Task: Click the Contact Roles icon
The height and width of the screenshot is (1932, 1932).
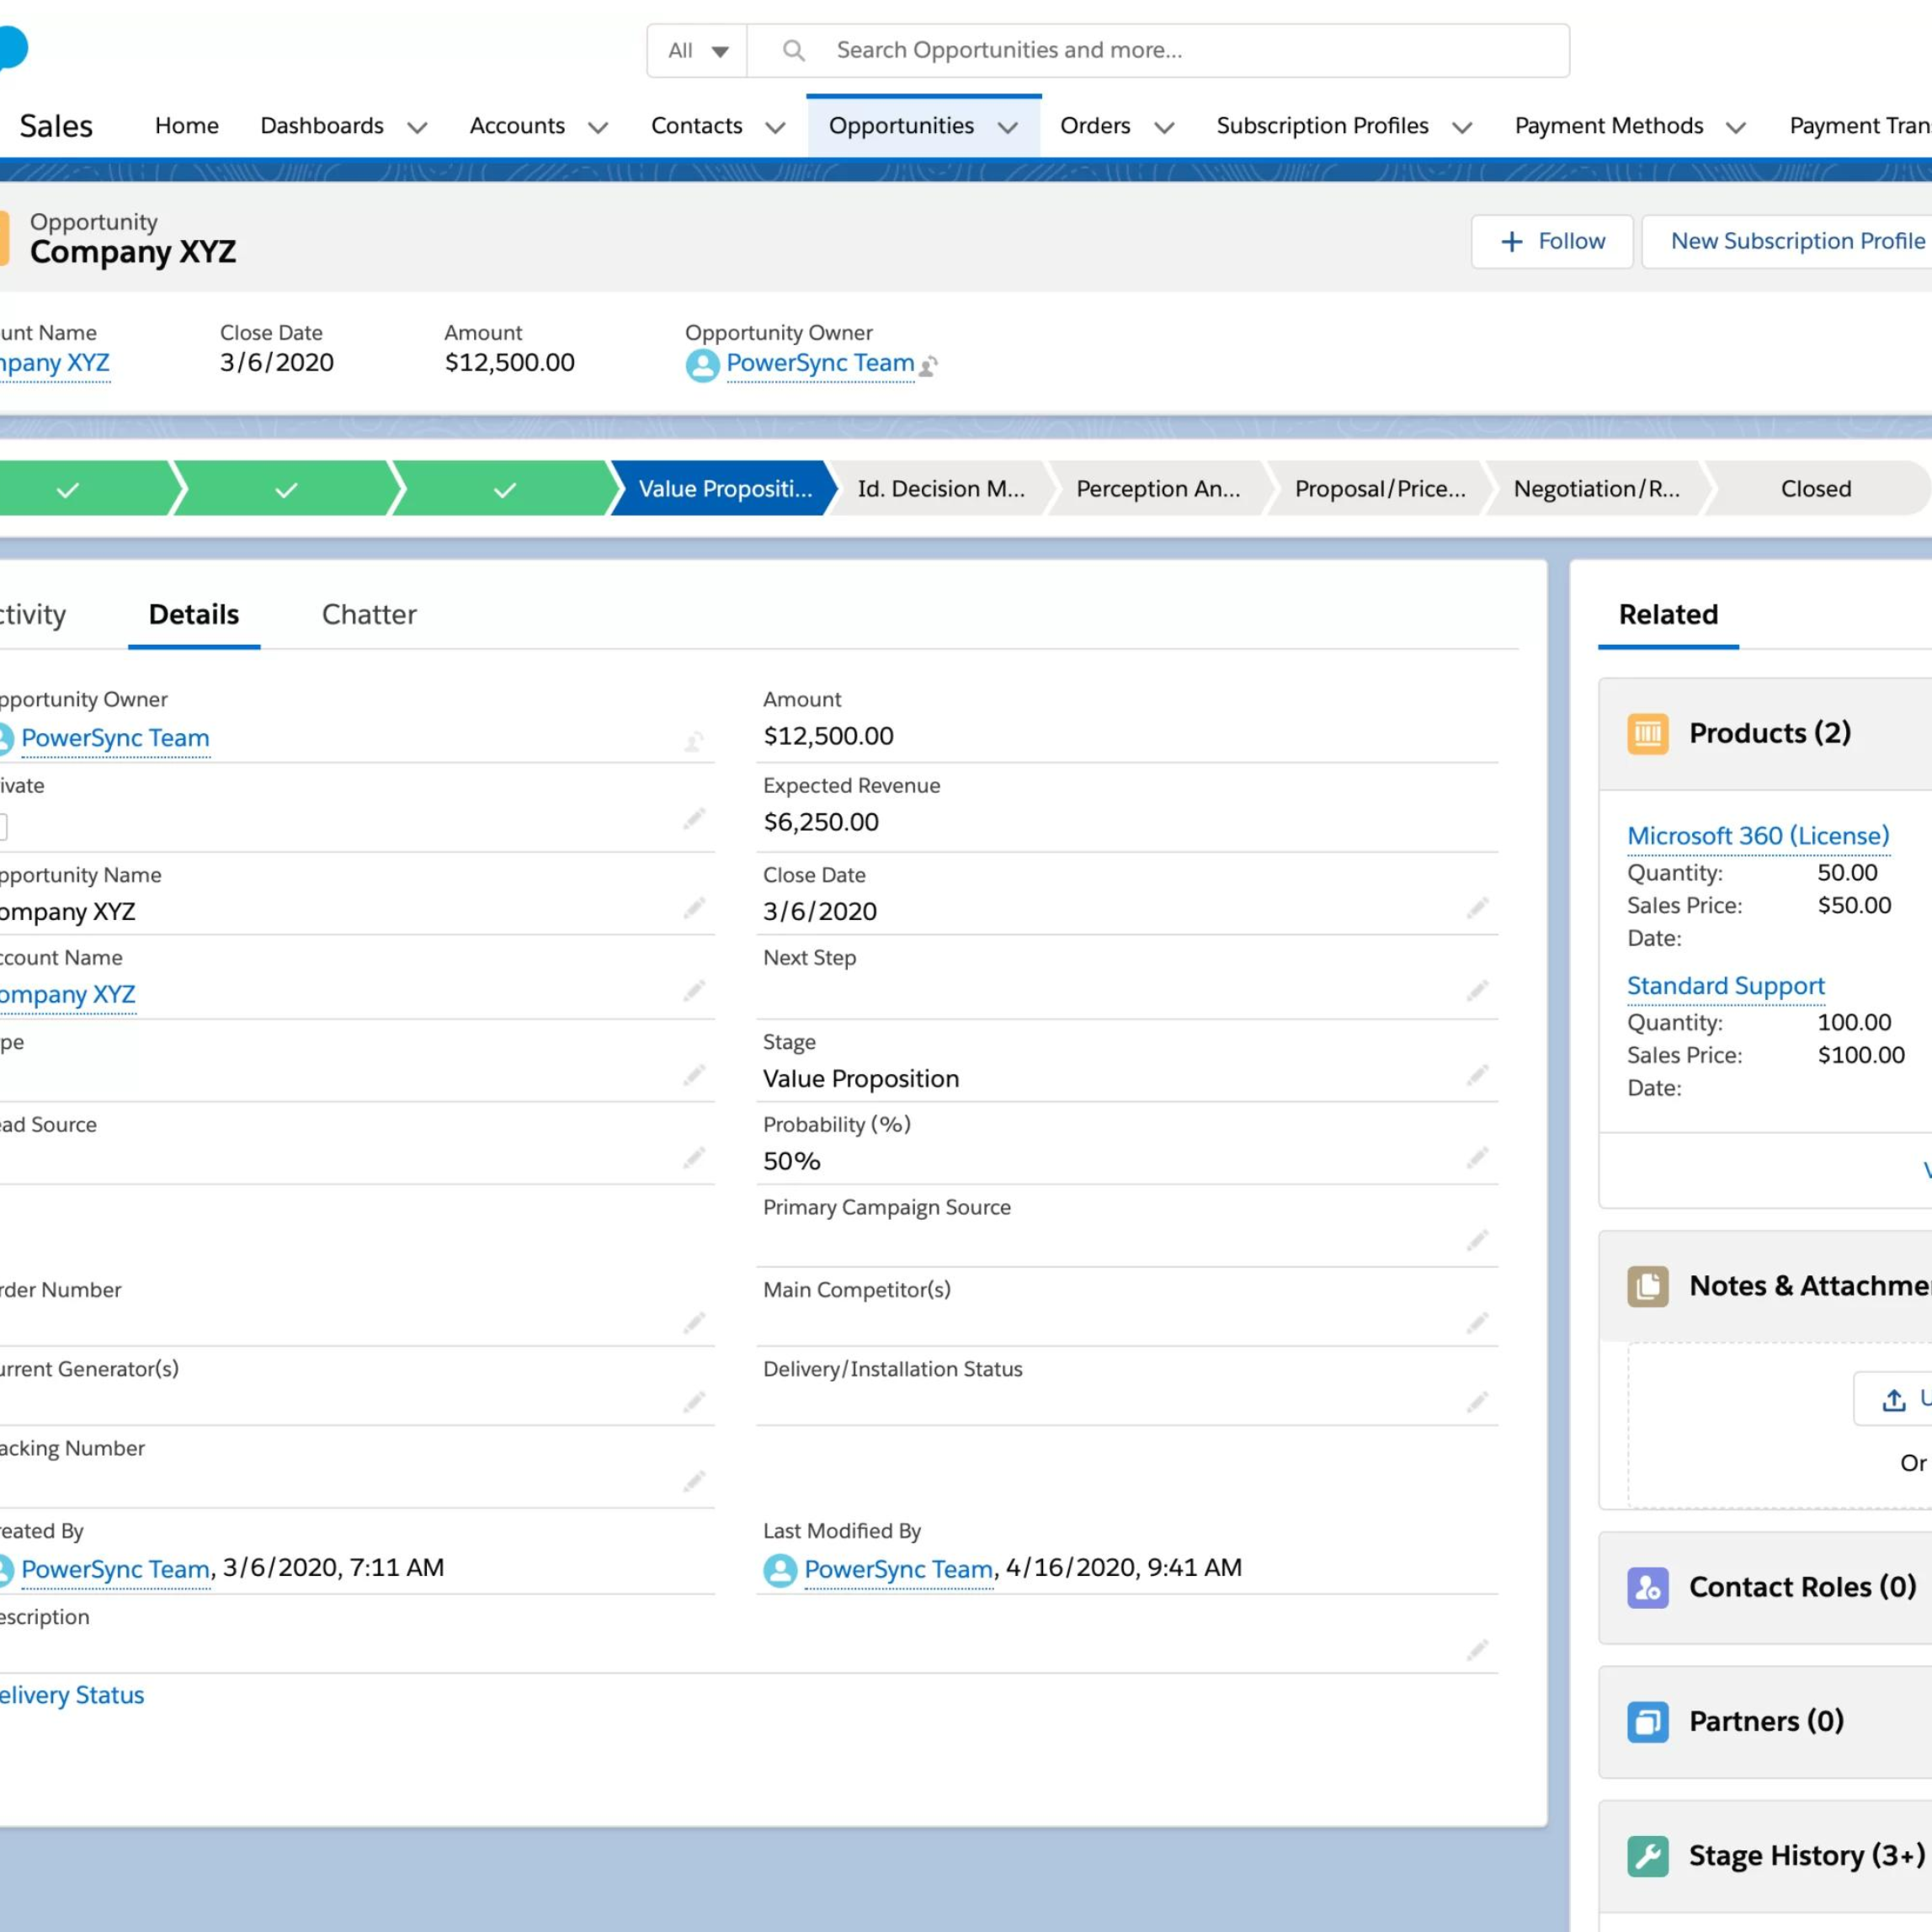Action: tap(1647, 1587)
